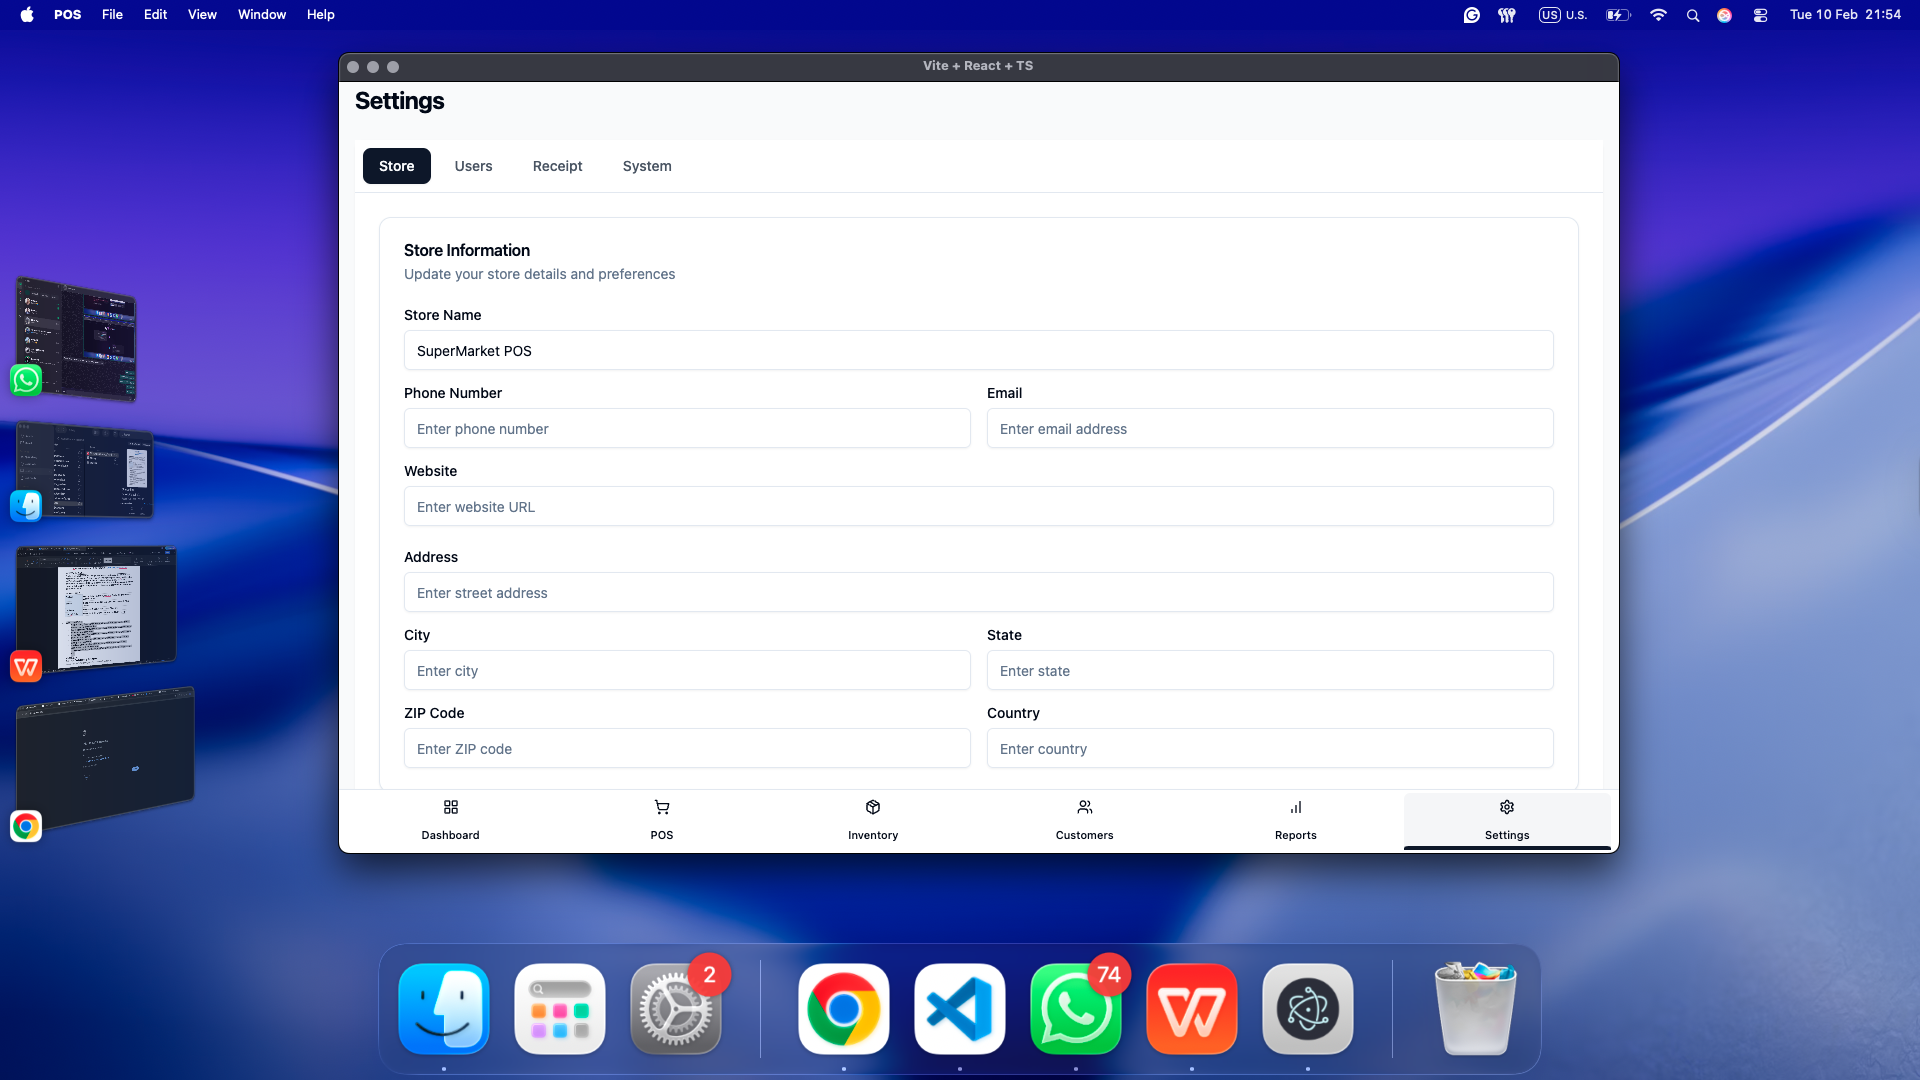Open WhatsApp from the Dock

pos(1075,1008)
